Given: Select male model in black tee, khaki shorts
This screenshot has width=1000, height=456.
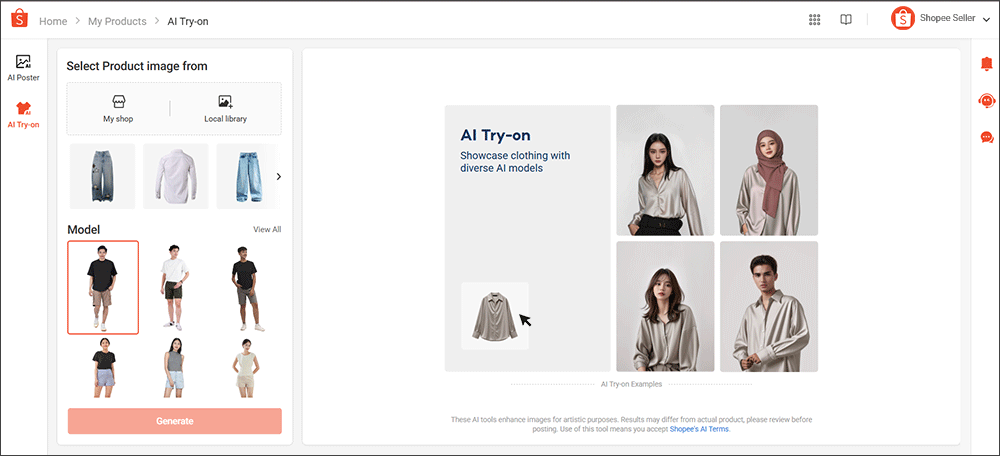Looking at the screenshot, I should [x=103, y=288].
